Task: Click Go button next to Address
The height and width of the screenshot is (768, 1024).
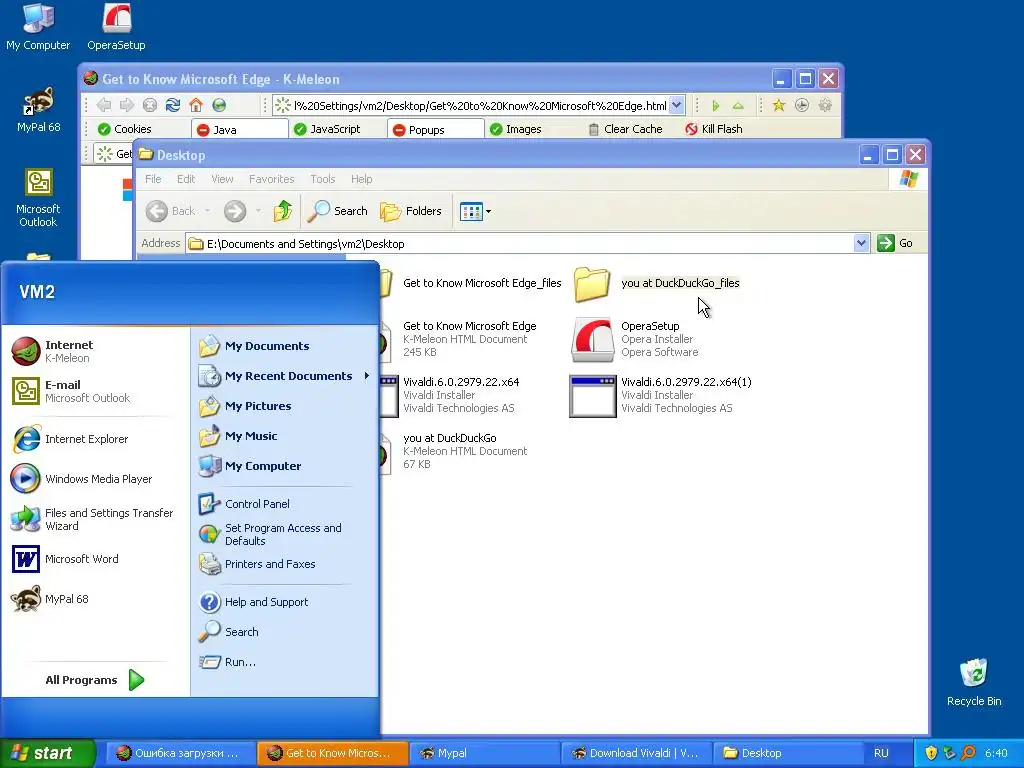Action: coord(895,244)
